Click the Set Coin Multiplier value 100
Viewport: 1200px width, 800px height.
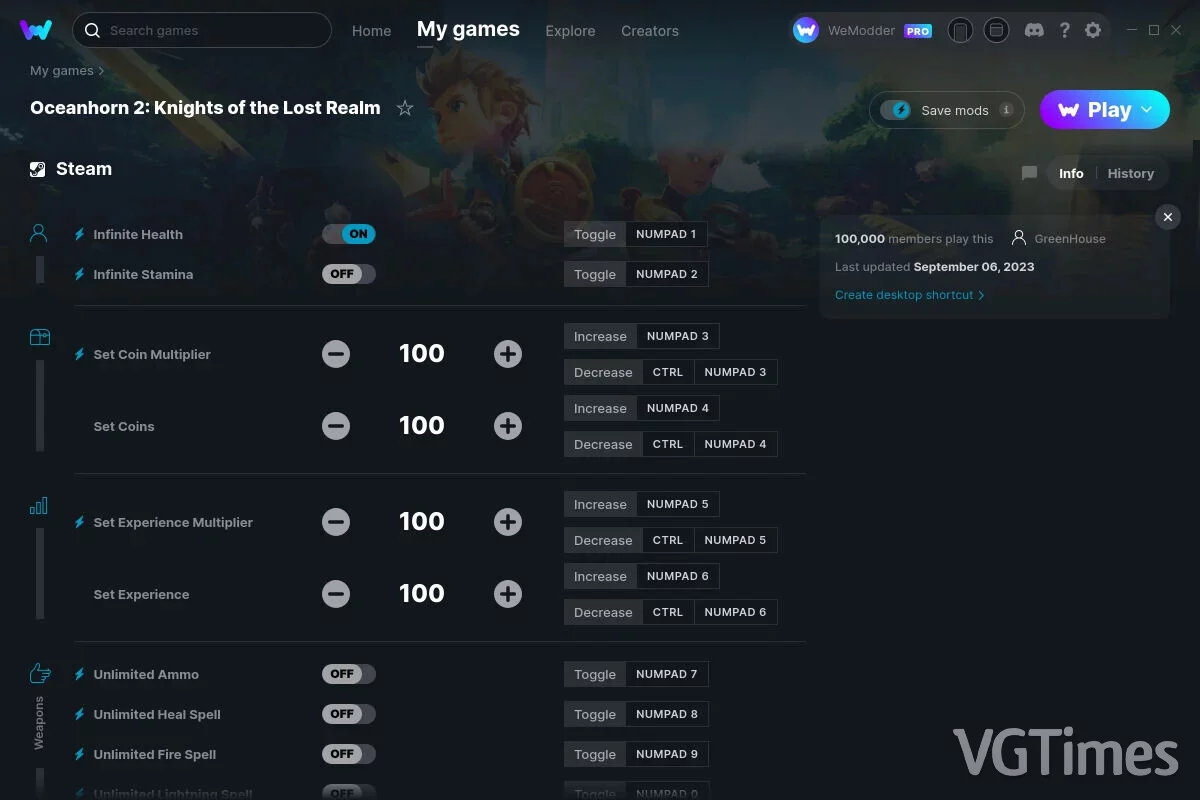tap(422, 354)
